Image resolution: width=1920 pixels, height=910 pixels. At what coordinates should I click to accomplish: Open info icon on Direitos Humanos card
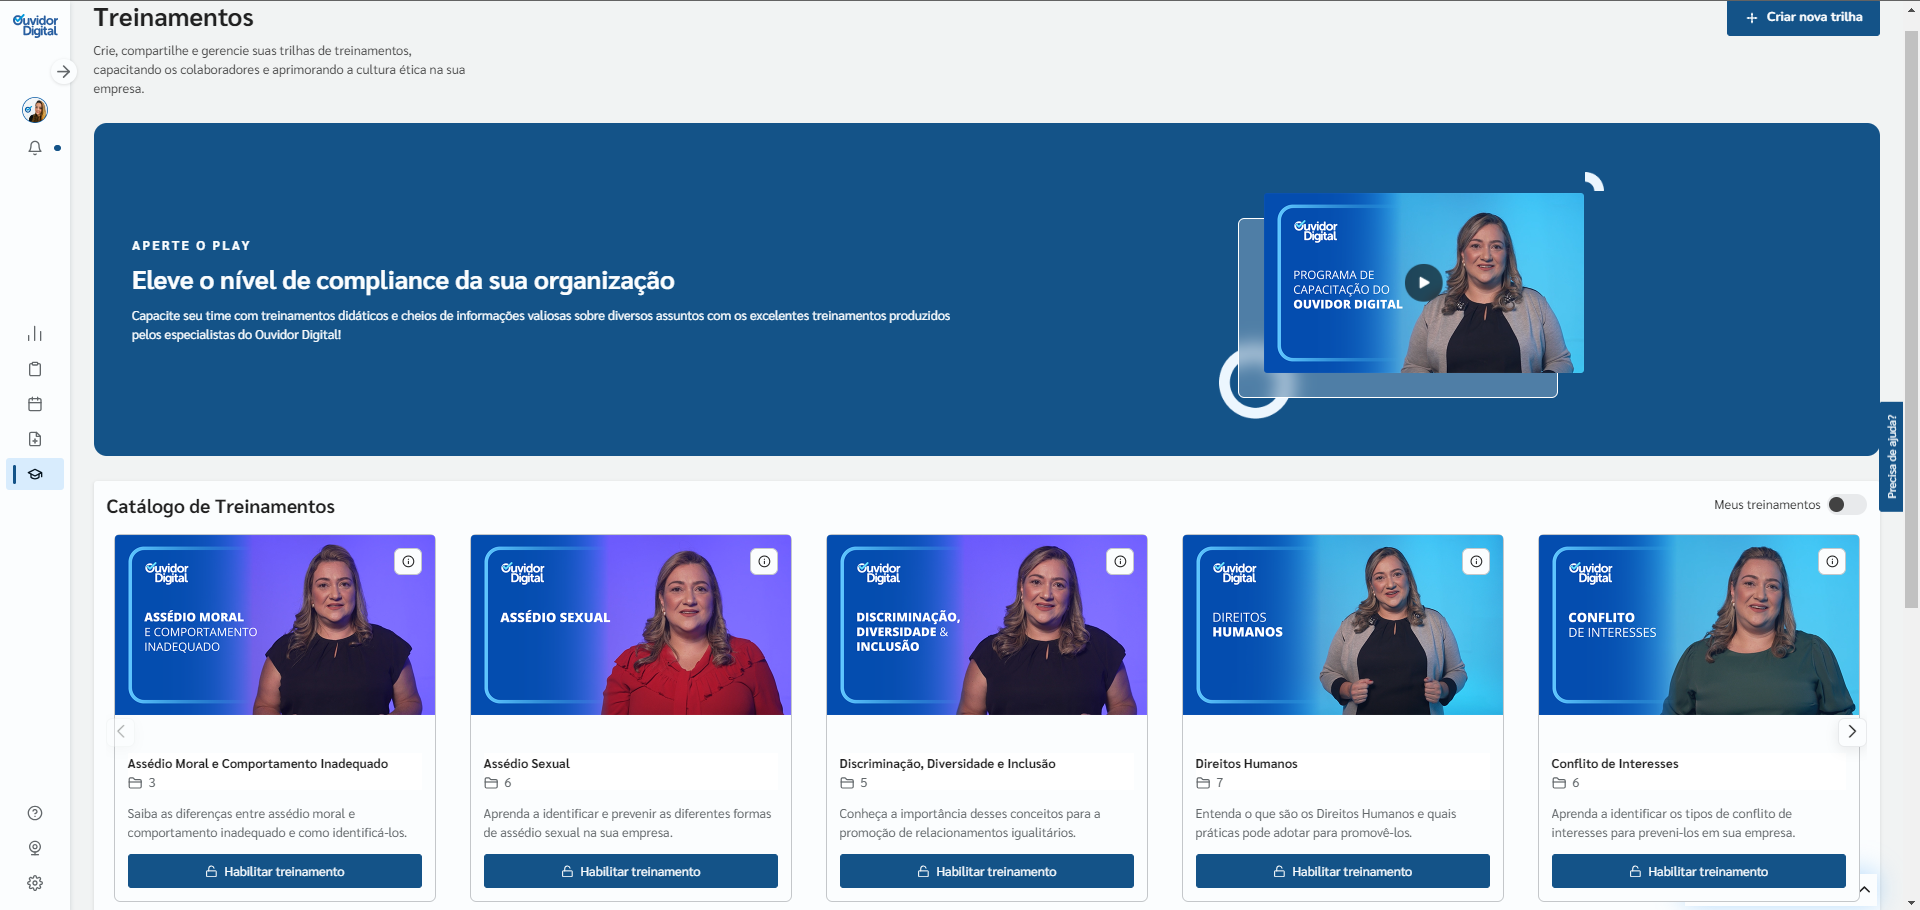click(1476, 562)
